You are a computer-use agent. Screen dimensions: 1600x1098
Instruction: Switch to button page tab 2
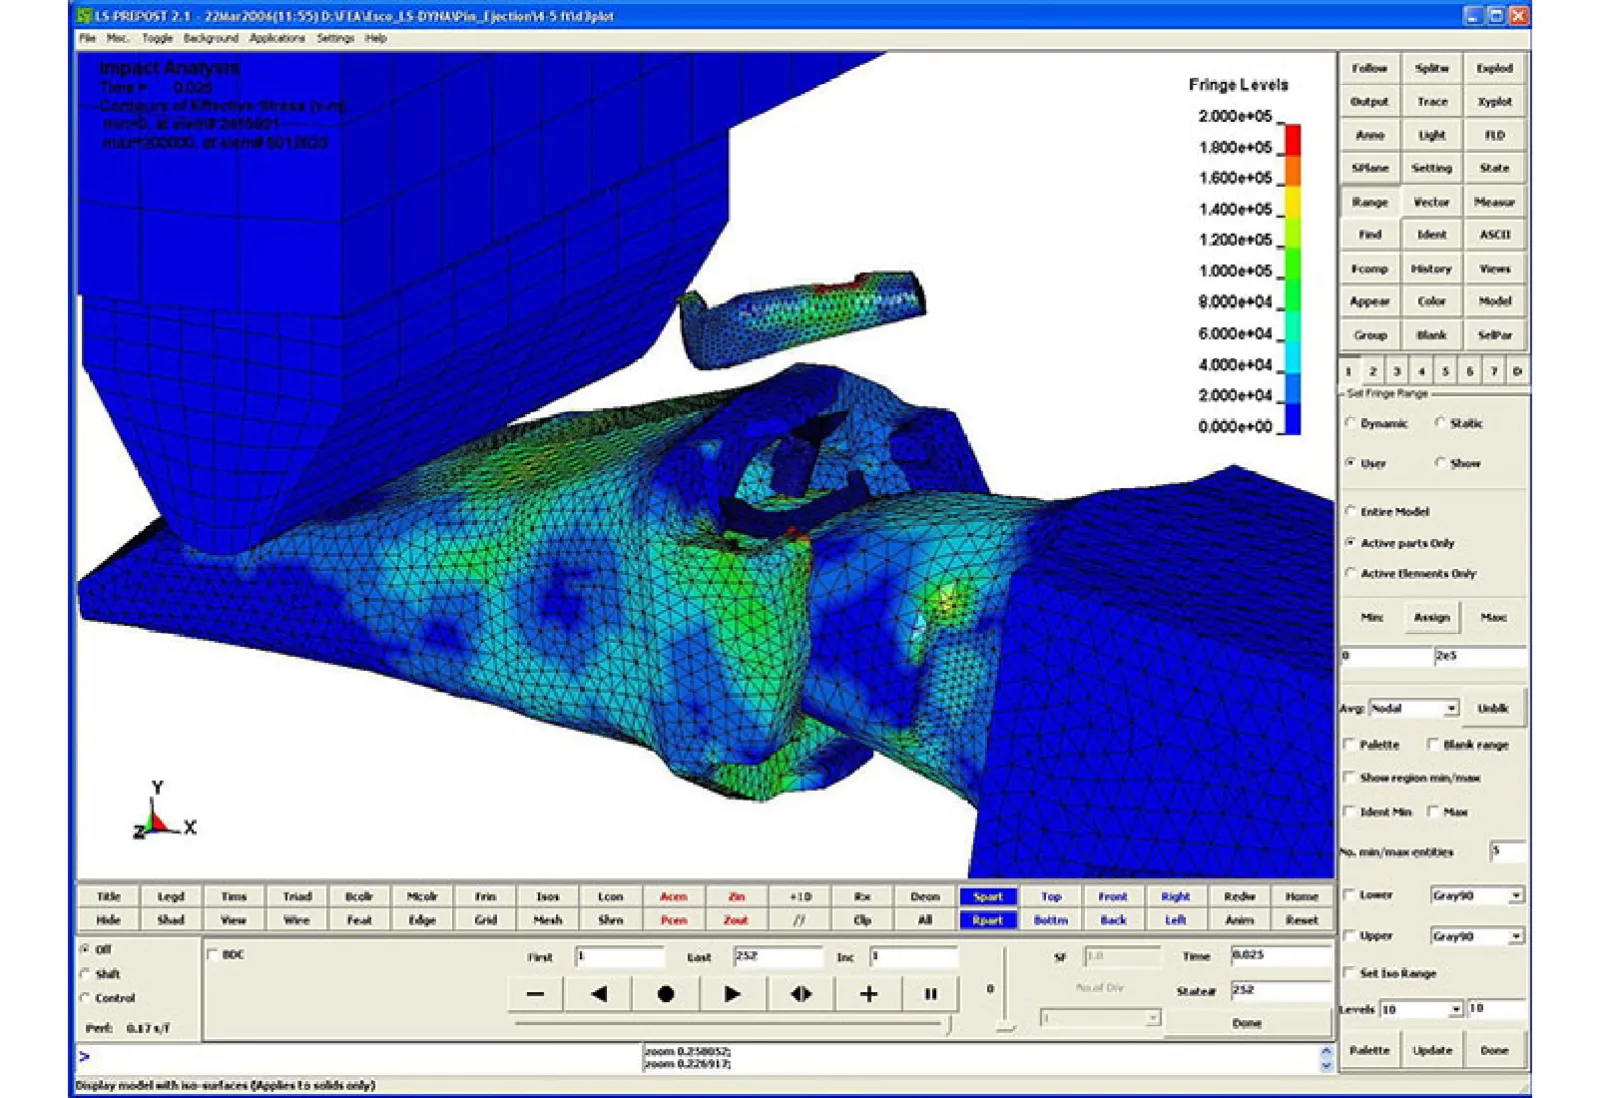coord(1373,371)
